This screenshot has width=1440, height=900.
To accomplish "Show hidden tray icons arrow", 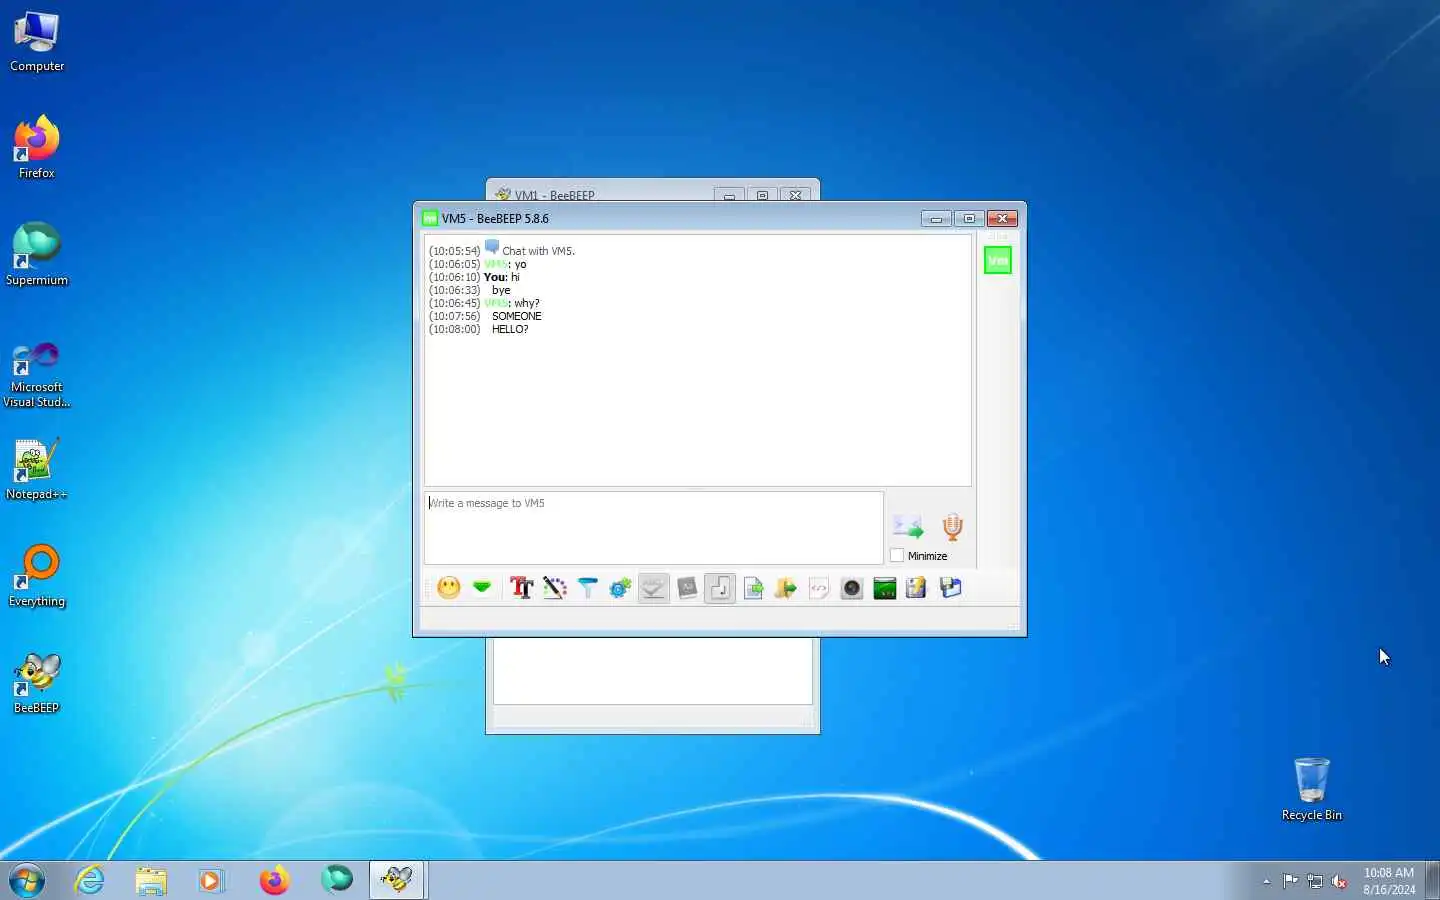I will [x=1266, y=881].
